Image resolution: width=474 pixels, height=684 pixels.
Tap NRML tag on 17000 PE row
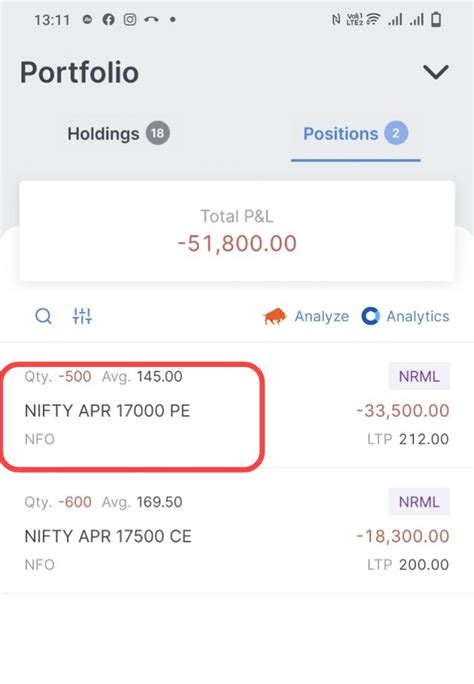[419, 376]
